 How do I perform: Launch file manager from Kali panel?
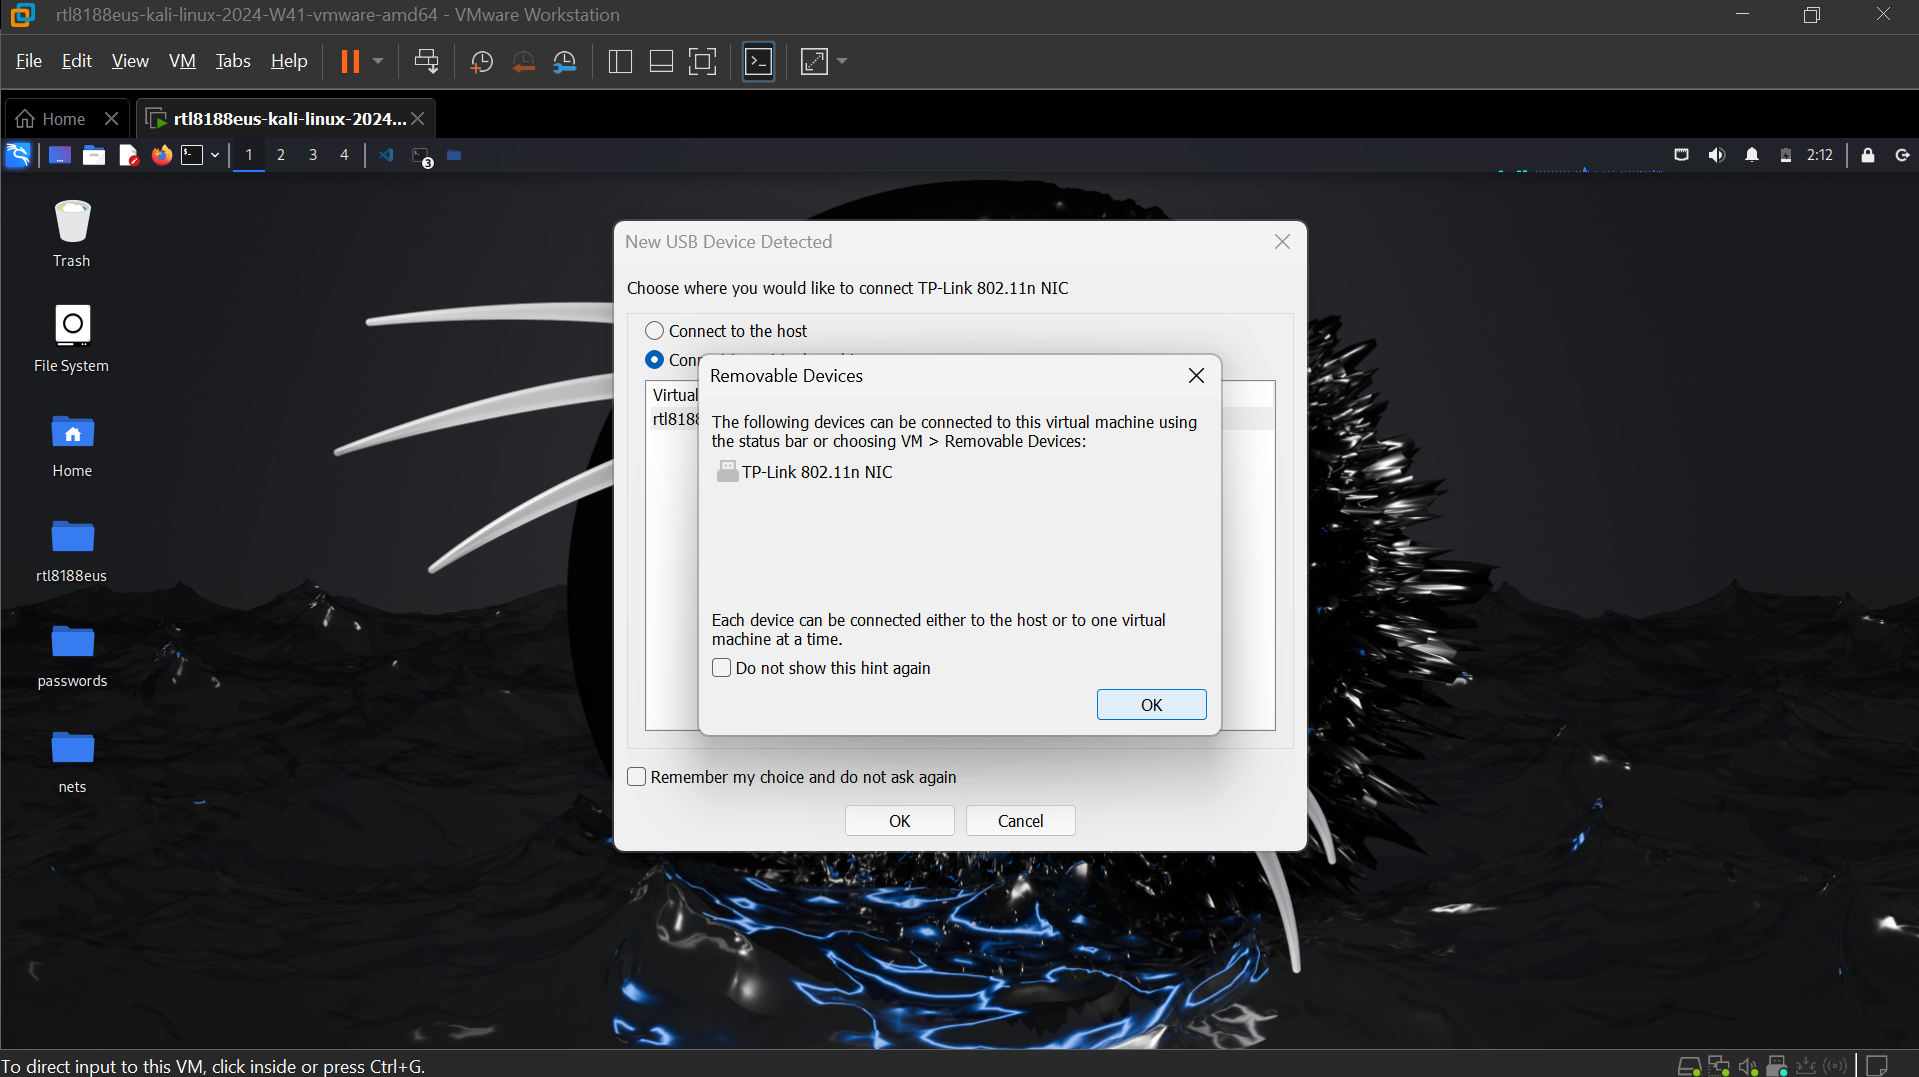pos(94,155)
